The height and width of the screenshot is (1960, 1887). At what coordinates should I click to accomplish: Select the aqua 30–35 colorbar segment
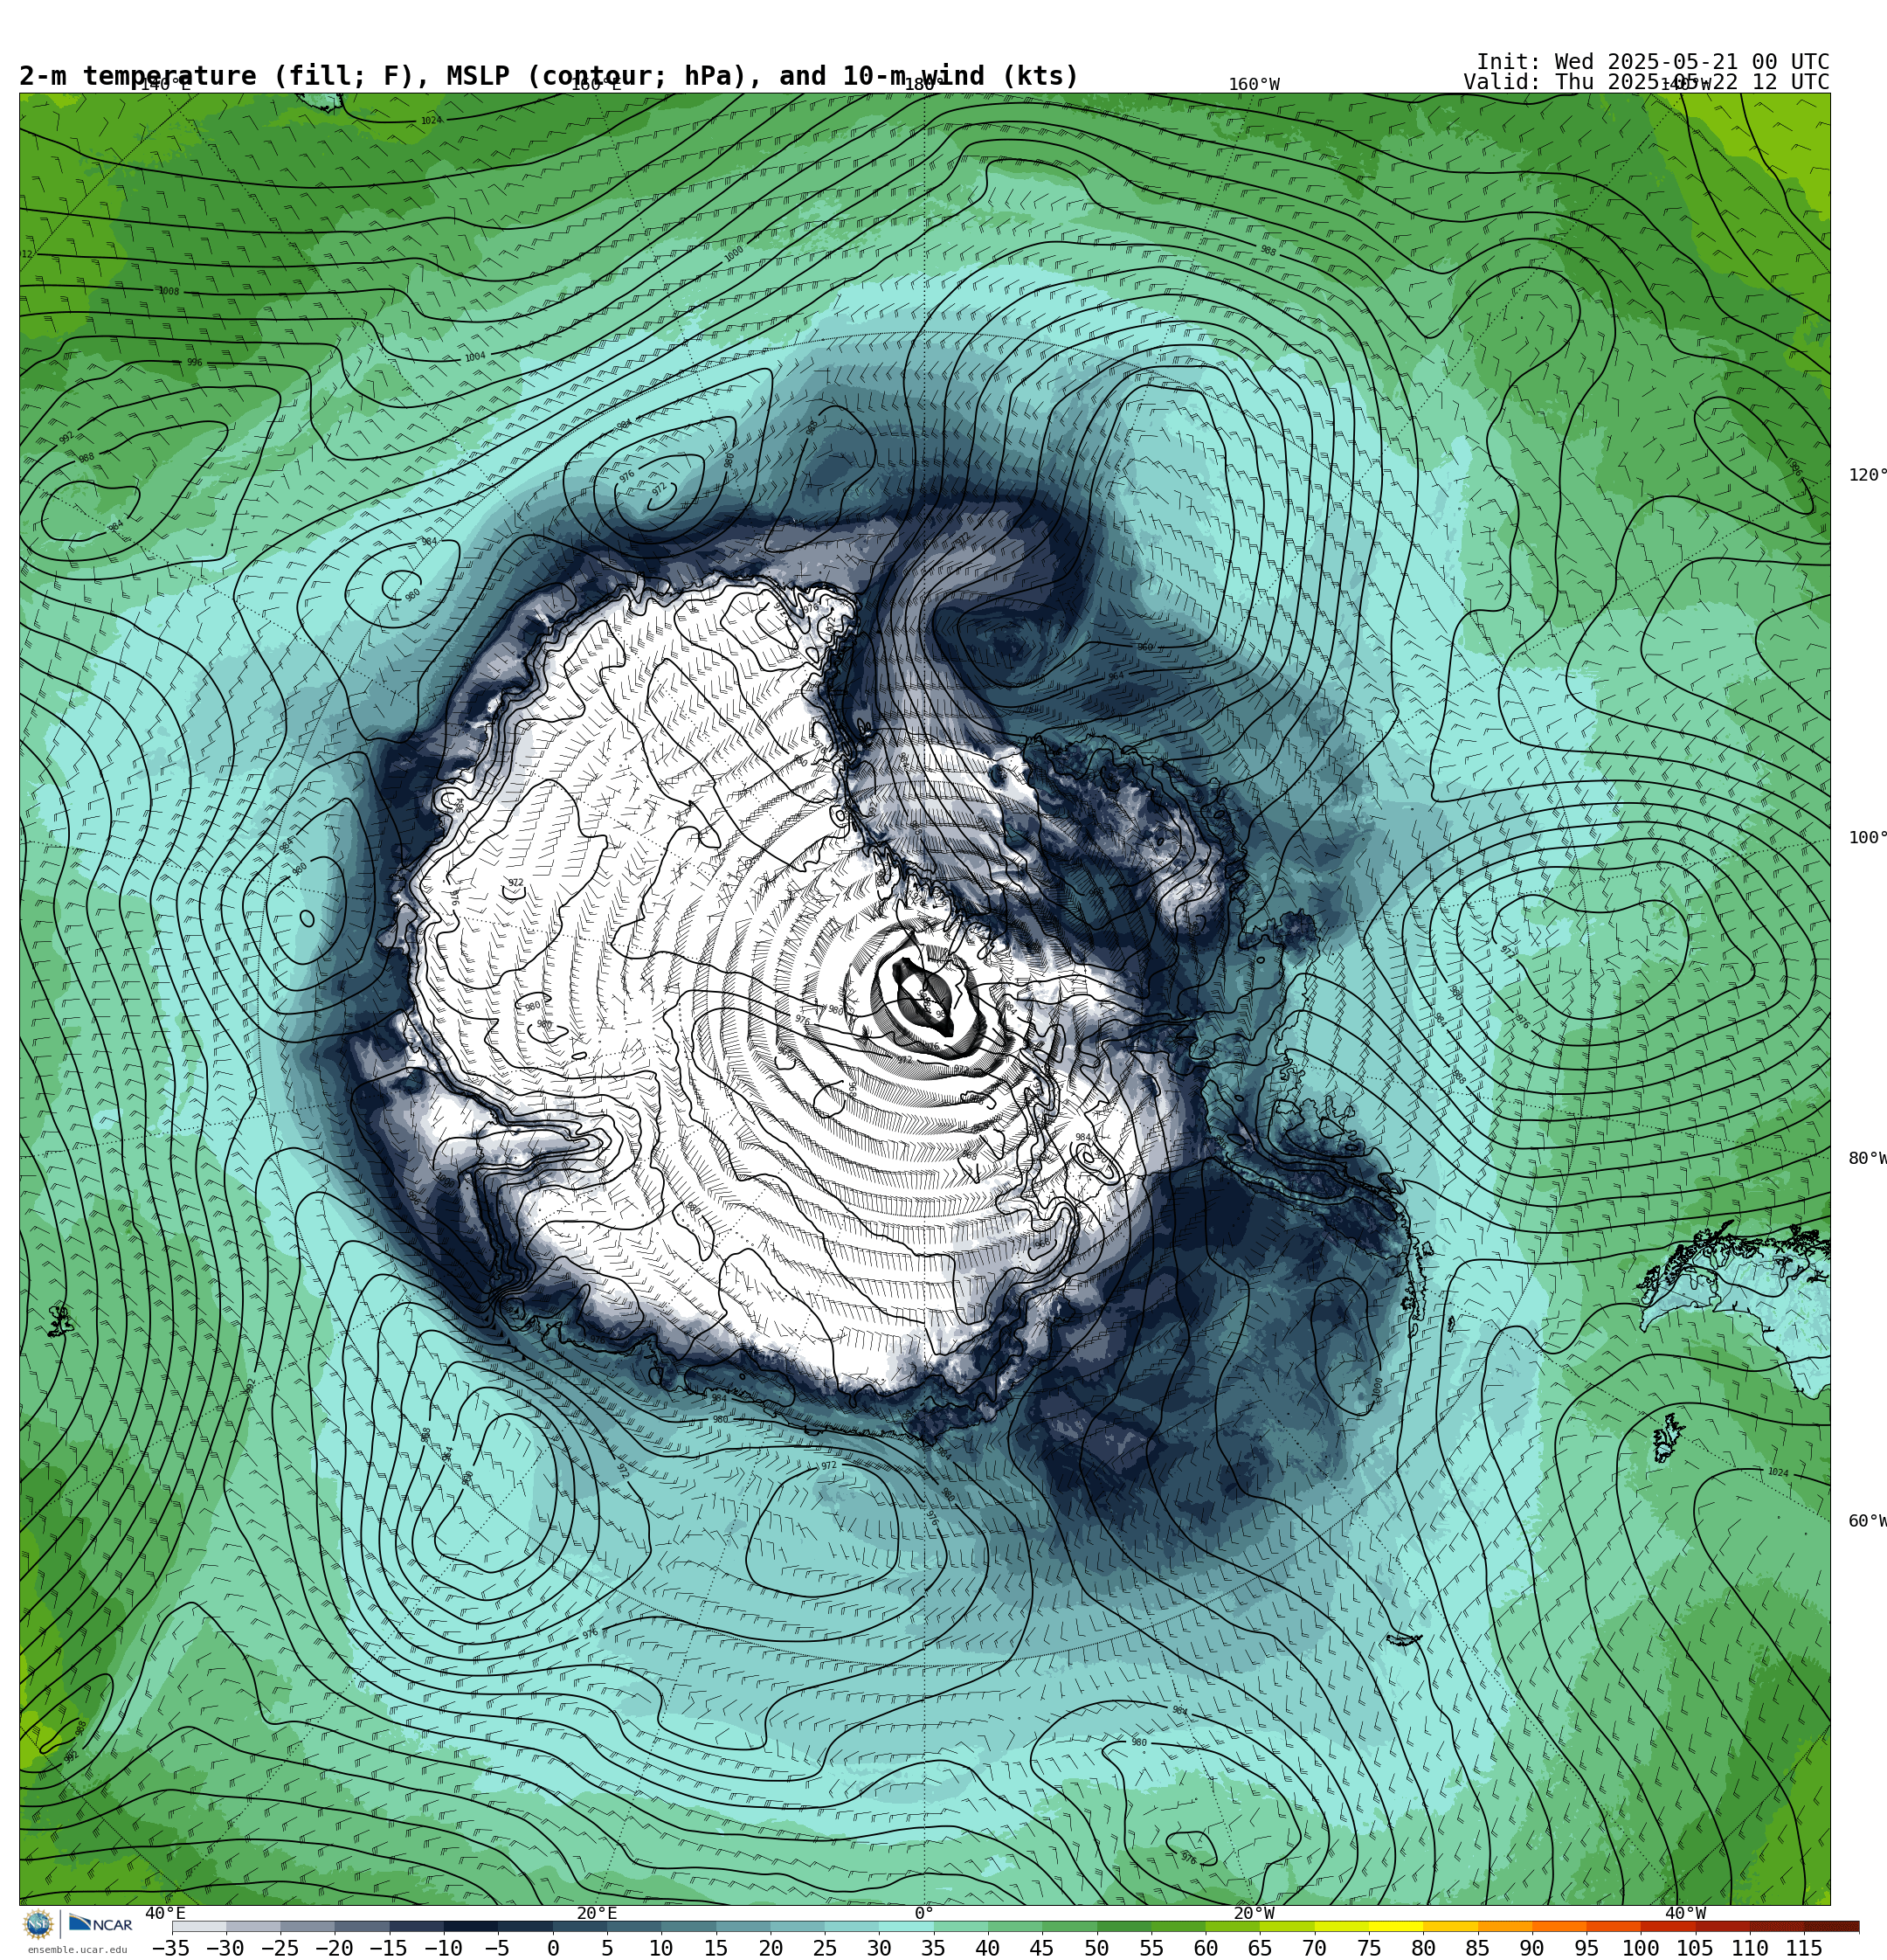tap(906, 1926)
